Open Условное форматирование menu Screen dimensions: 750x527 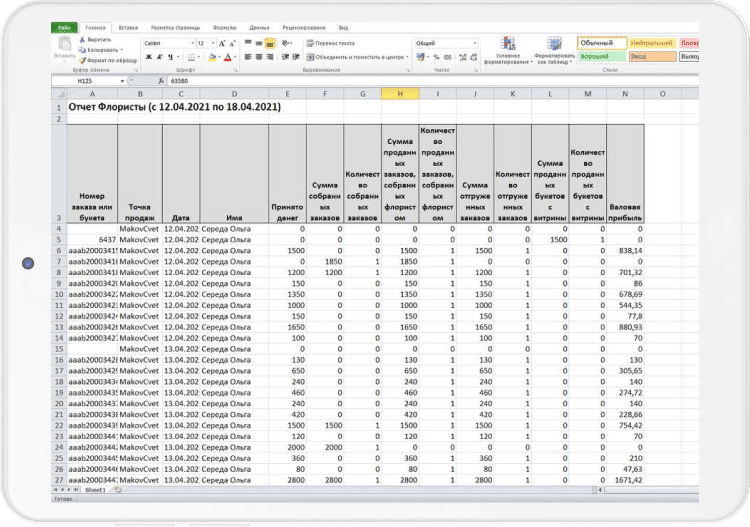[x=507, y=51]
